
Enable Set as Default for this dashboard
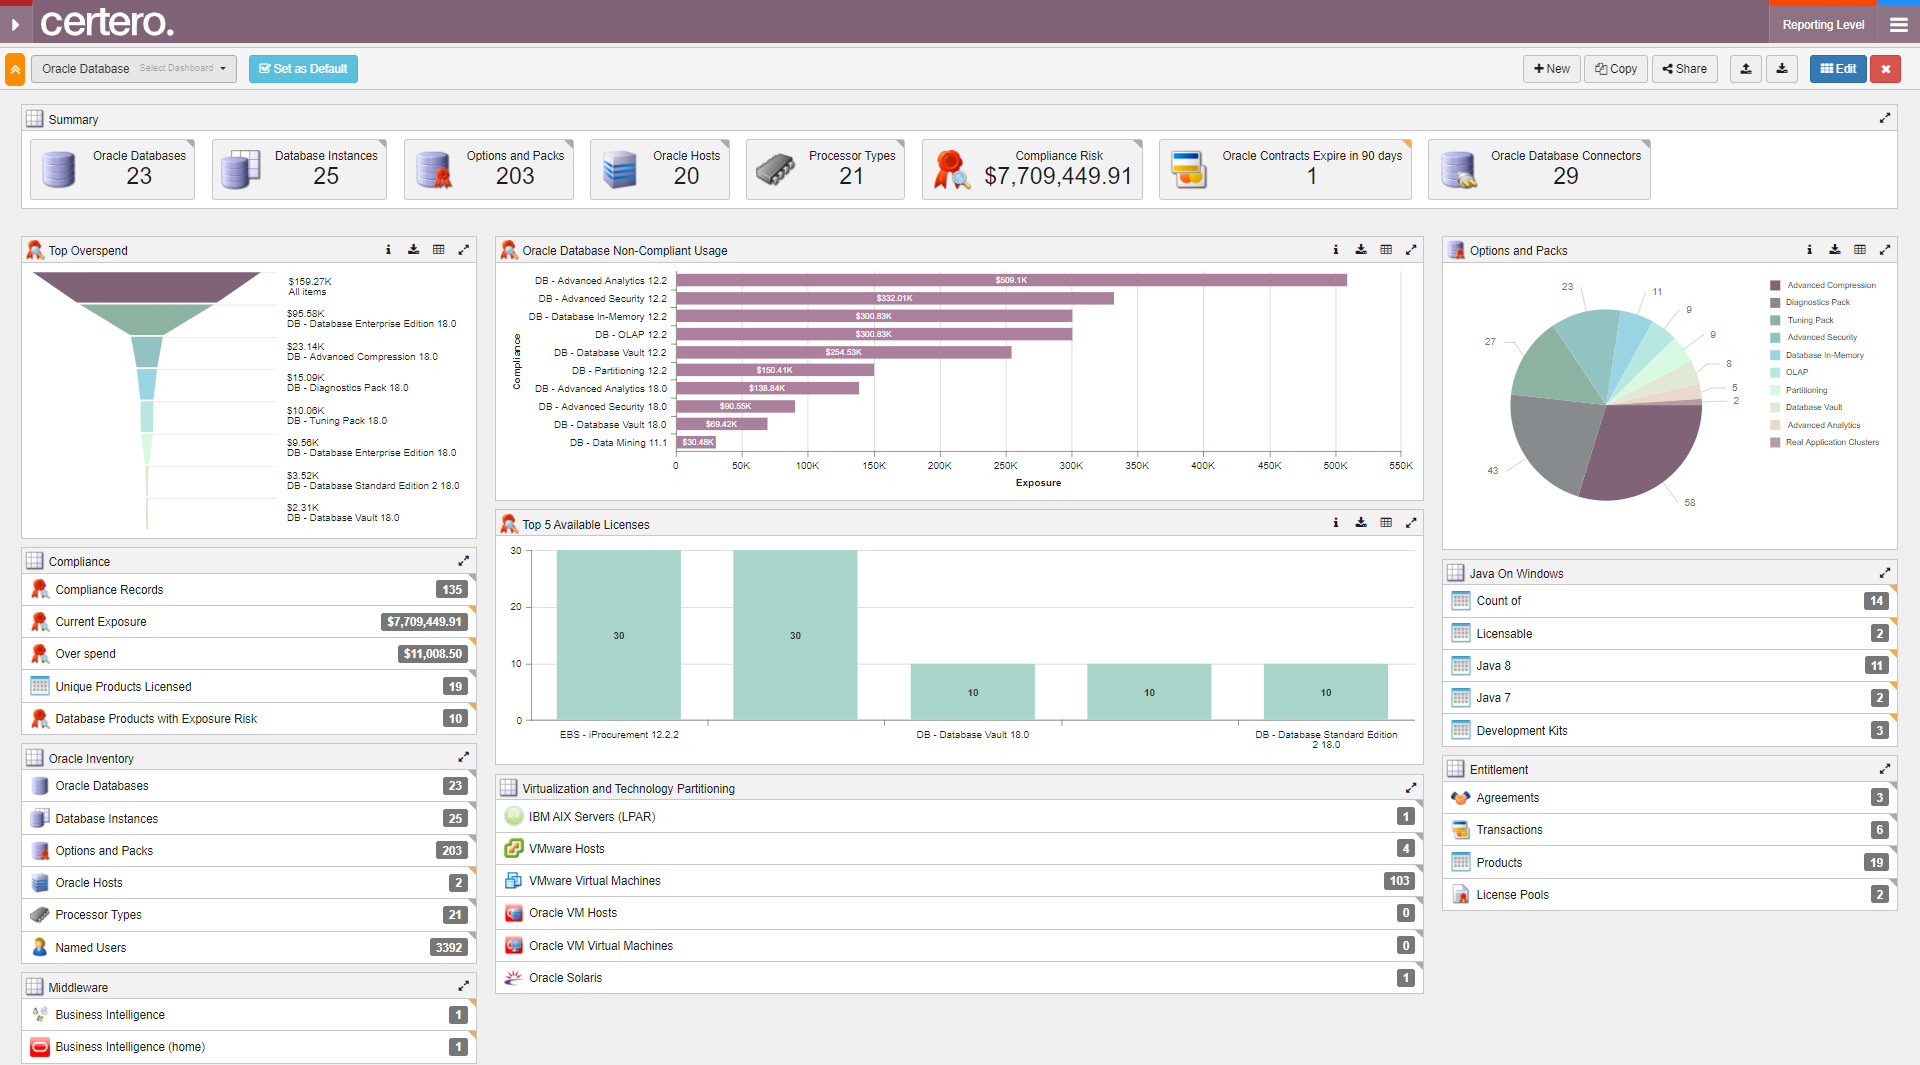[x=303, y=69]
